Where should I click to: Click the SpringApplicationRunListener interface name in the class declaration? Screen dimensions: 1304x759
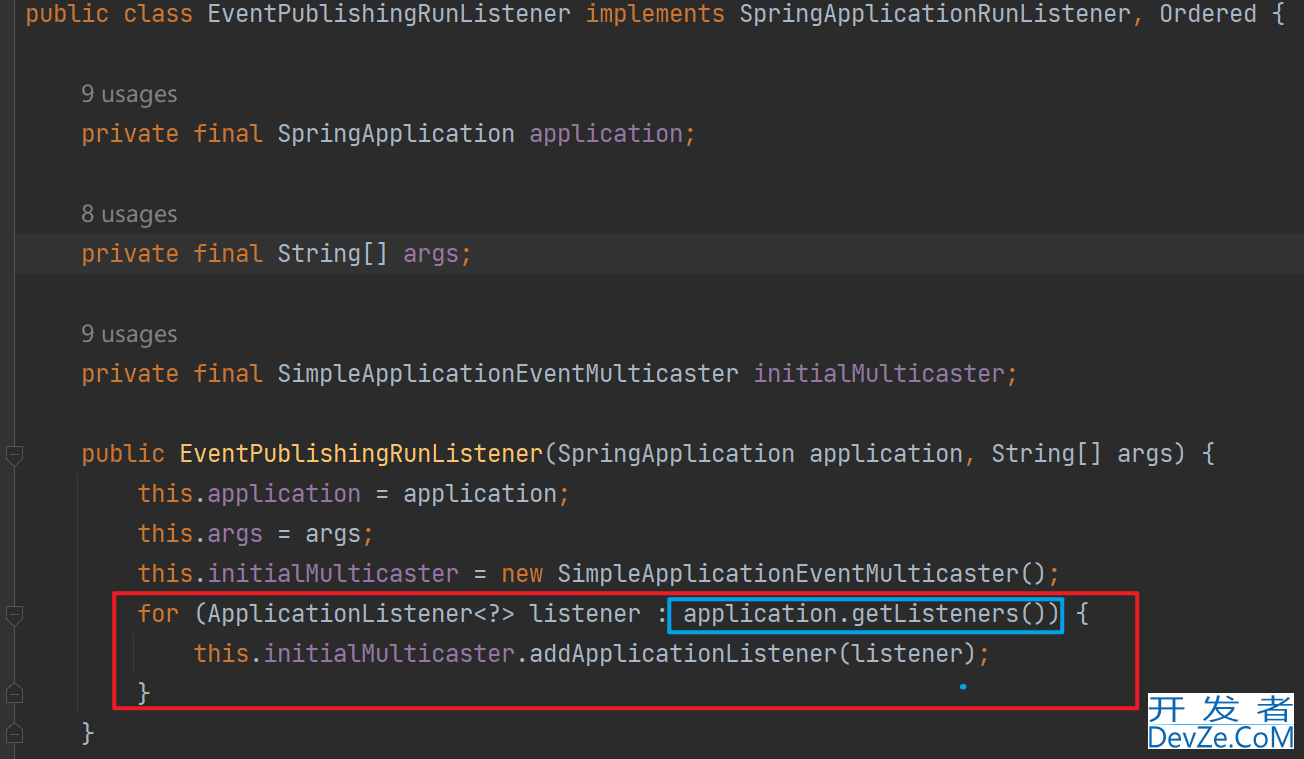(x=935, y=14)
